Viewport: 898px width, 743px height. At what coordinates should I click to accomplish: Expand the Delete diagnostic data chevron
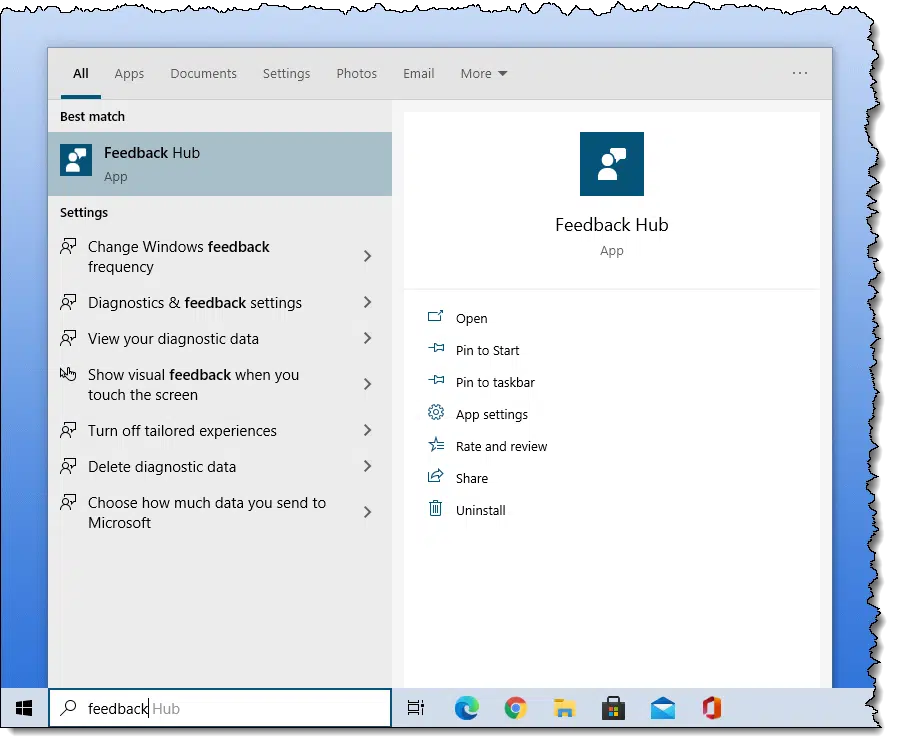[368, 466]
